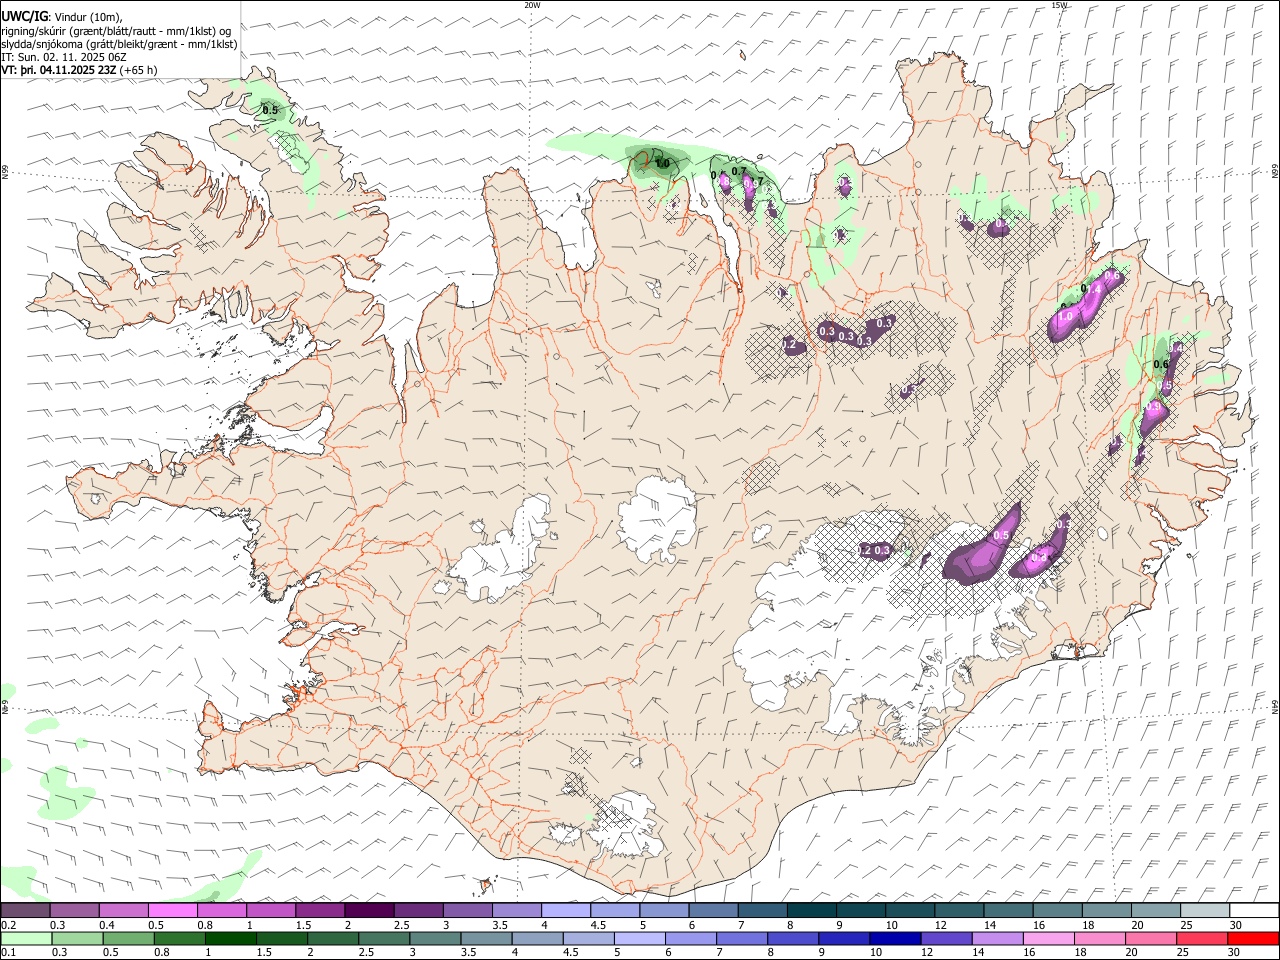This screenshot has height=960, width=1280.
Task: Click the 15W longitude label
Action: click(x=1060, y=5)
